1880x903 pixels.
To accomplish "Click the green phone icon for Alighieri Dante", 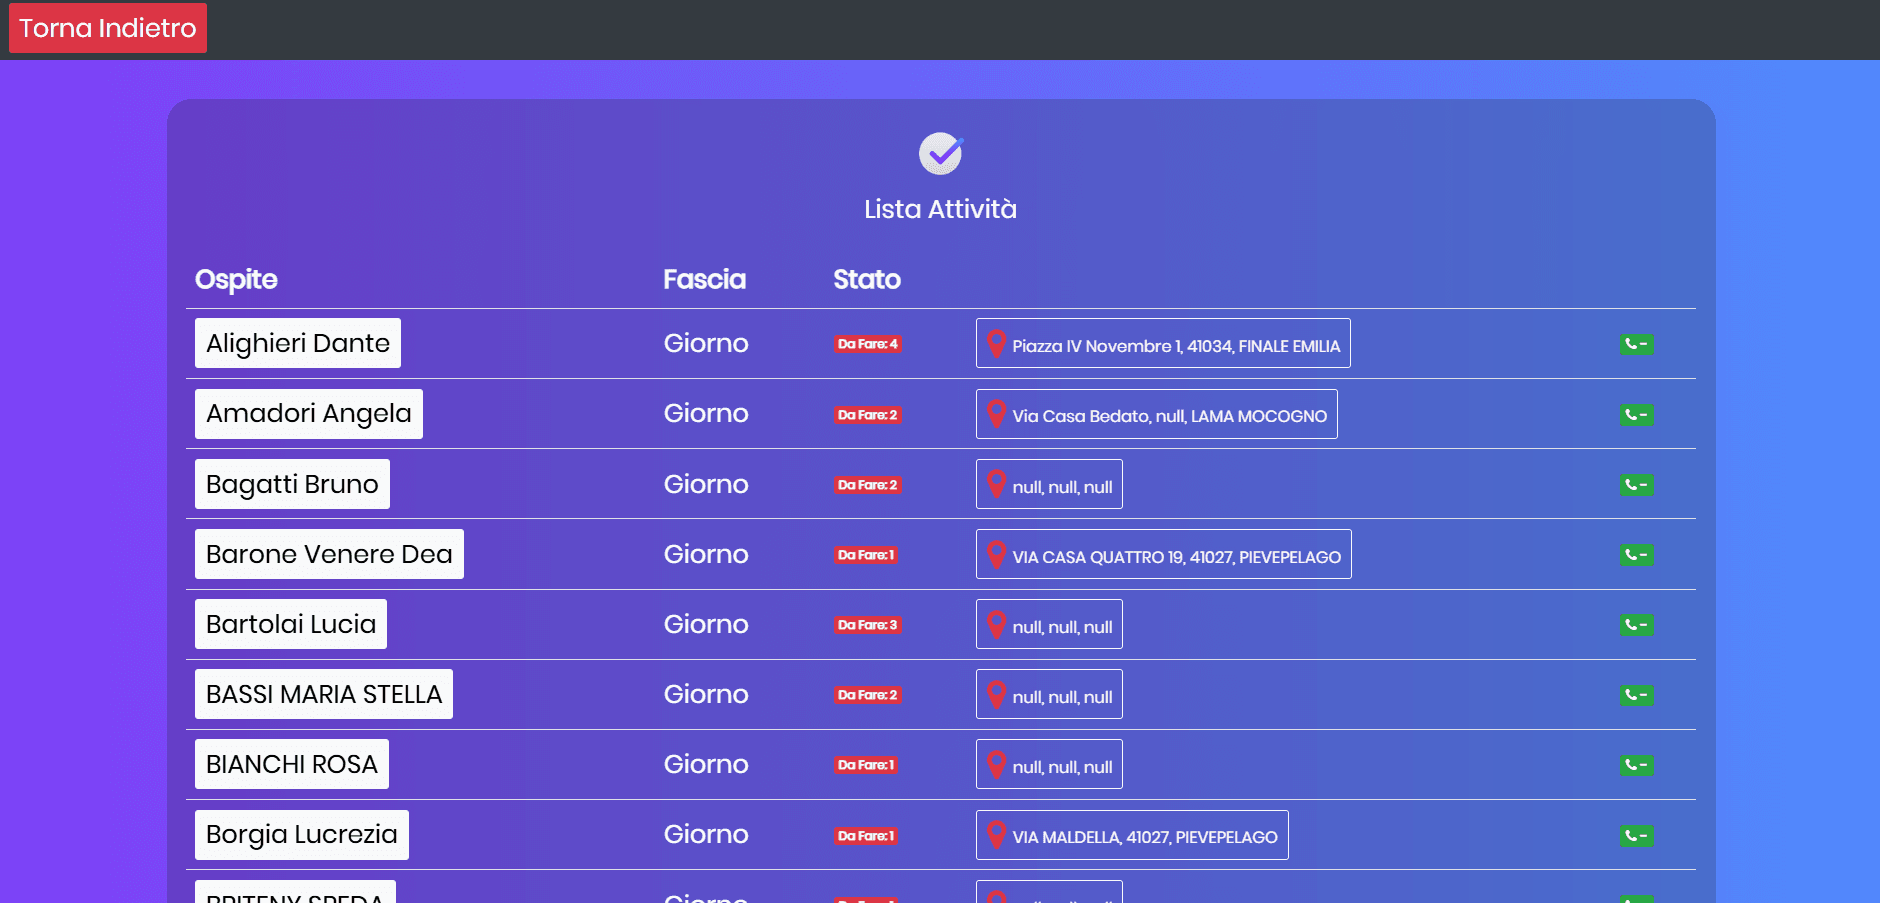I will point(1635,344).
